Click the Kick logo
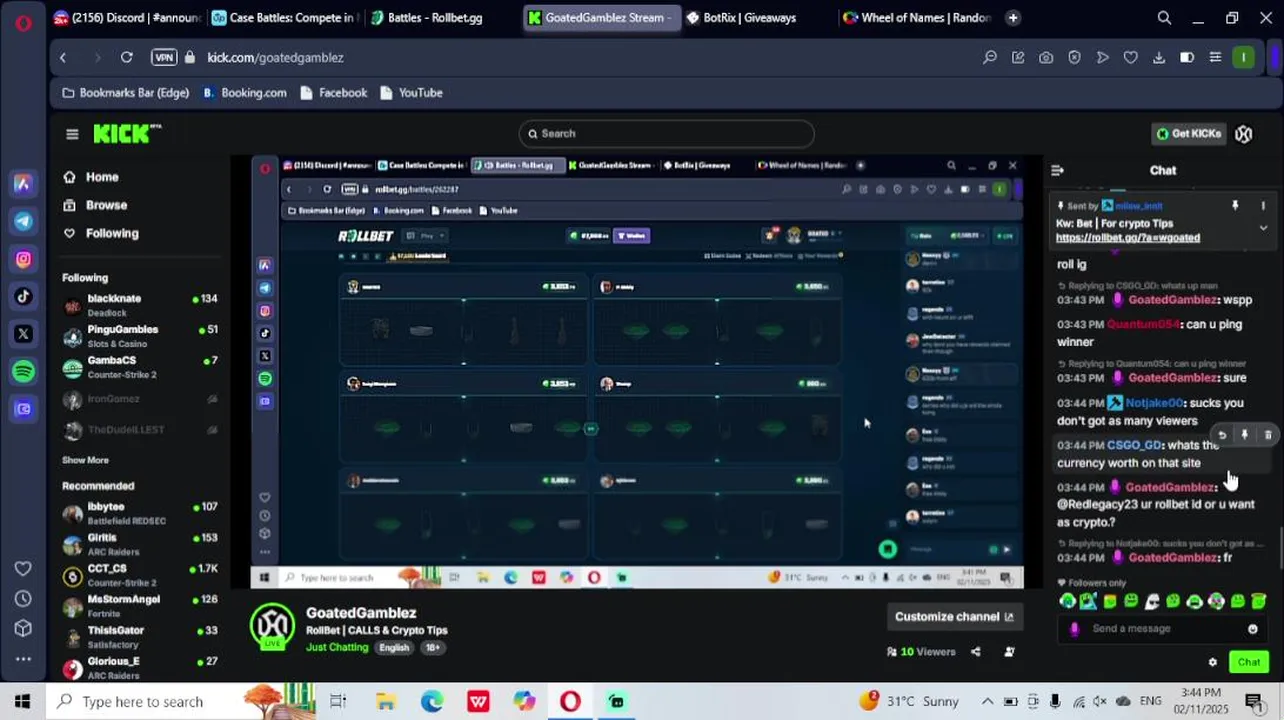 (127, 133)
